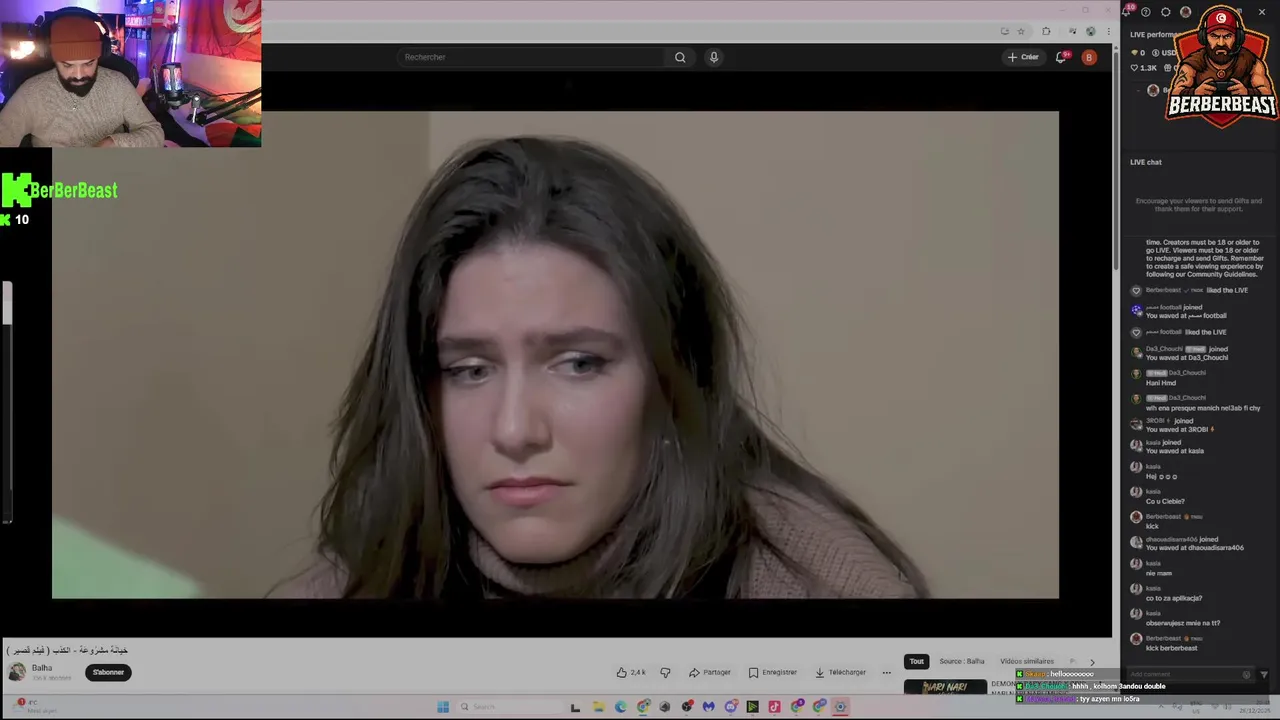Click 'You waved at dhaouadisarra406' entry
The image size is (1280, 720).
pos(1195,548)
